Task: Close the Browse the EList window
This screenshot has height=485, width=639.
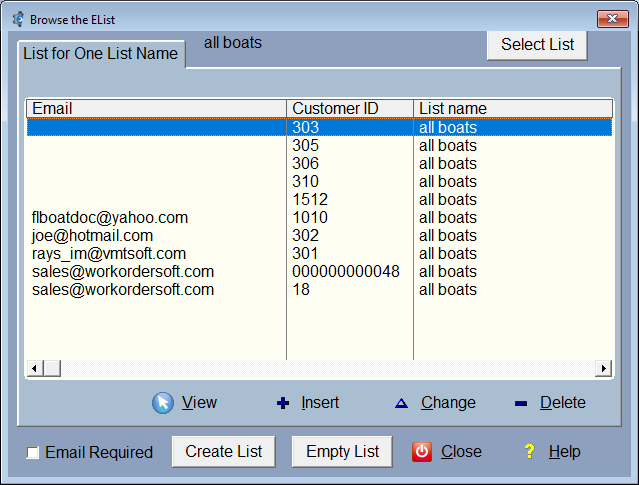Action: [x=613, y=19]
